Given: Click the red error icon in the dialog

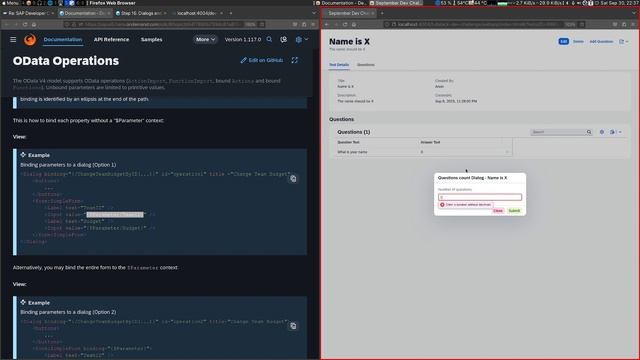Looking at the screenshot, I should click(x=442, y=205).
